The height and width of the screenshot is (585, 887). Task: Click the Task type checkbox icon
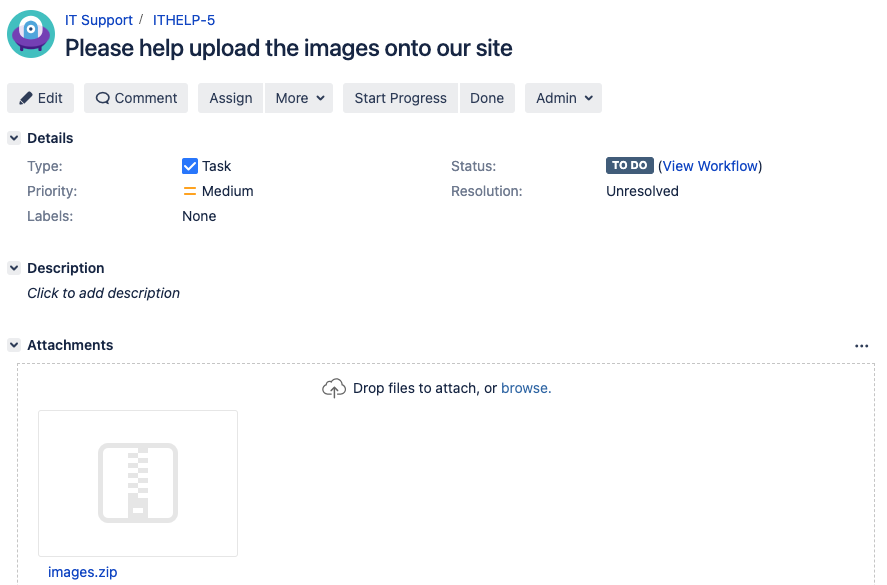click(x=190, y=166)
